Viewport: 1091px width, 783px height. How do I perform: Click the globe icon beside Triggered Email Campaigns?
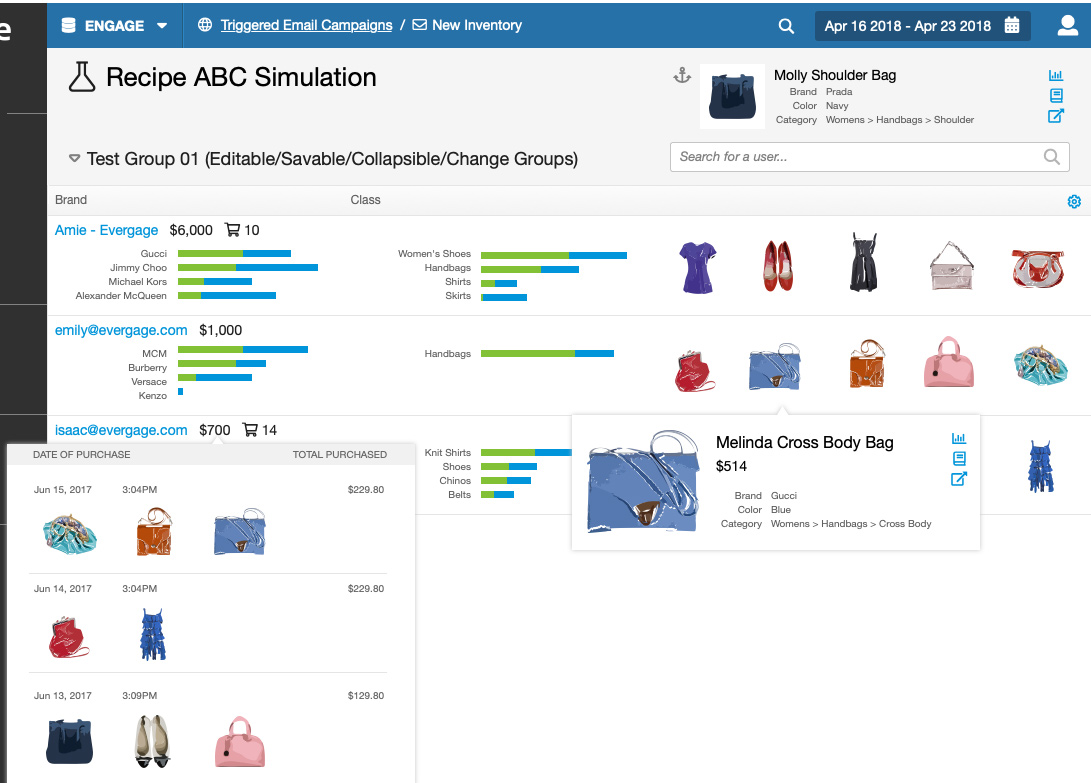205,25
